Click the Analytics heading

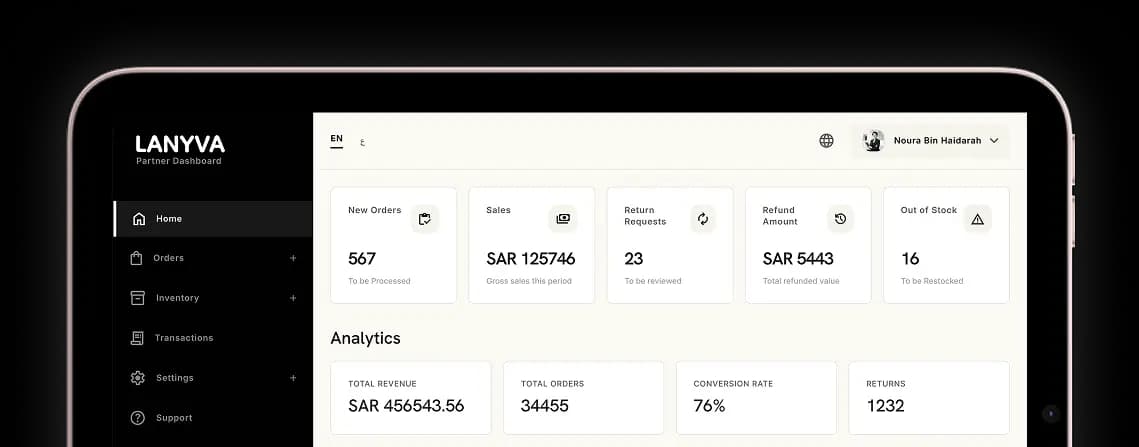365,338
